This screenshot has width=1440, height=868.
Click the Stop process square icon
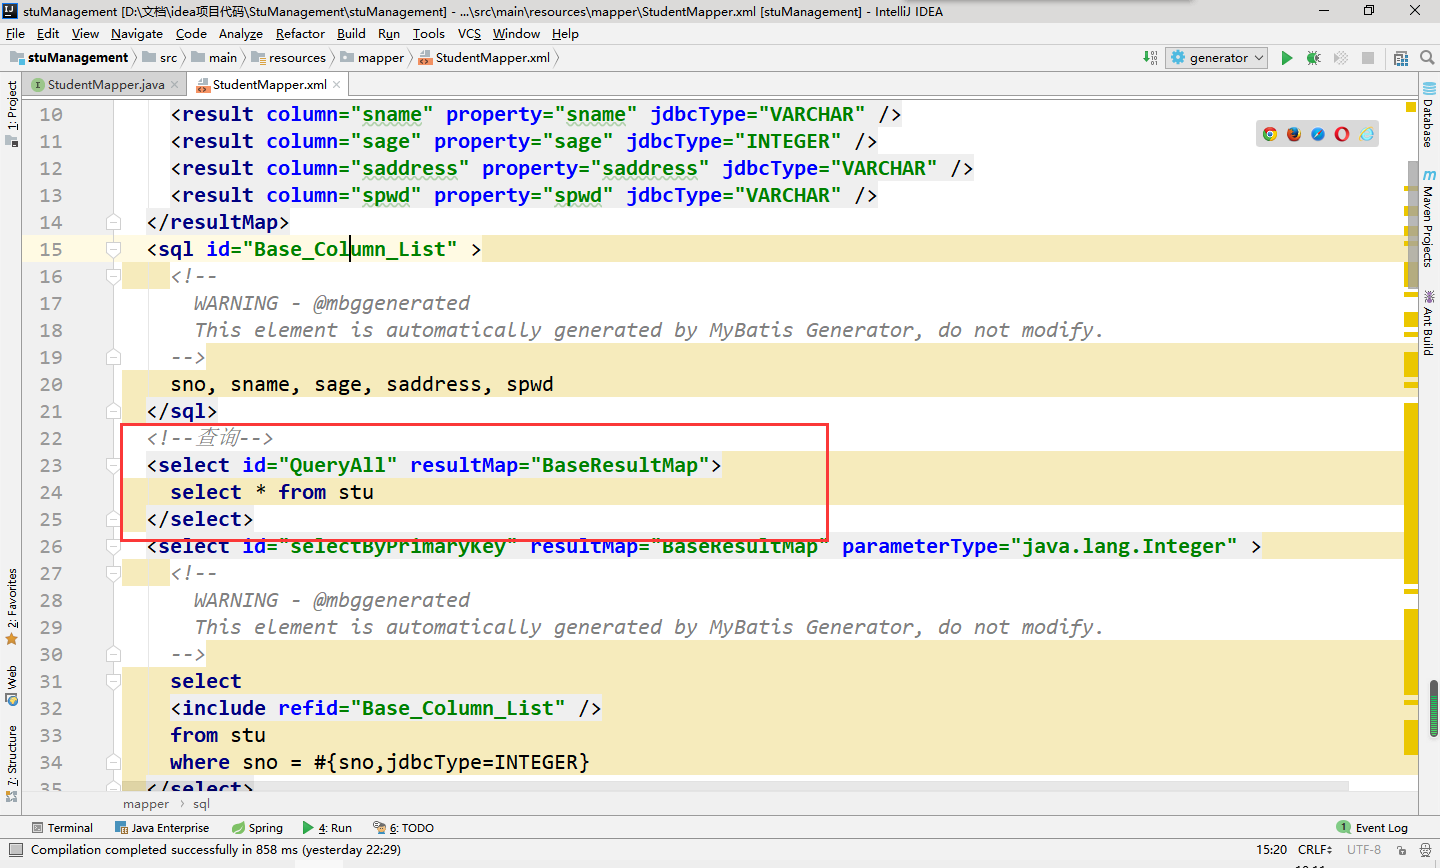(x=1368, y=58)
